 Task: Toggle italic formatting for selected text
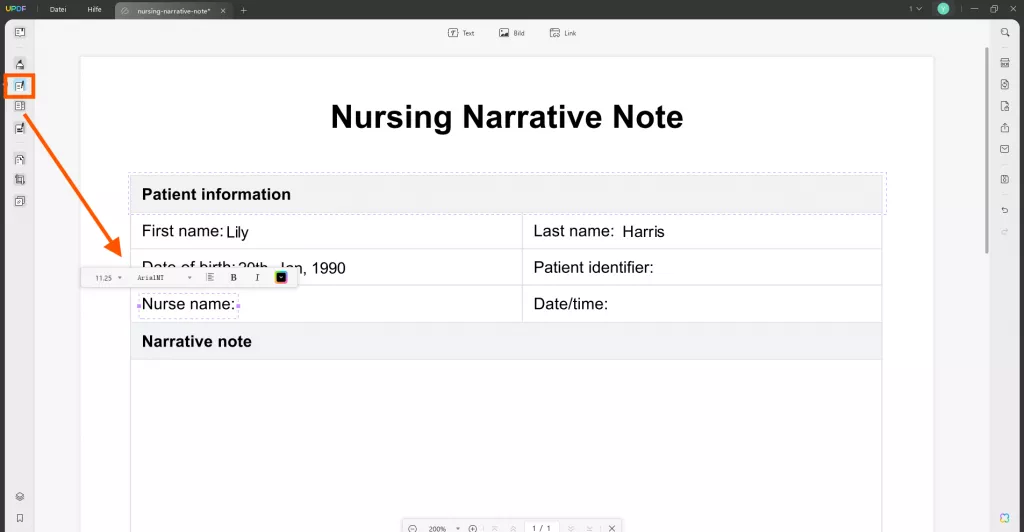click(257, 277)
